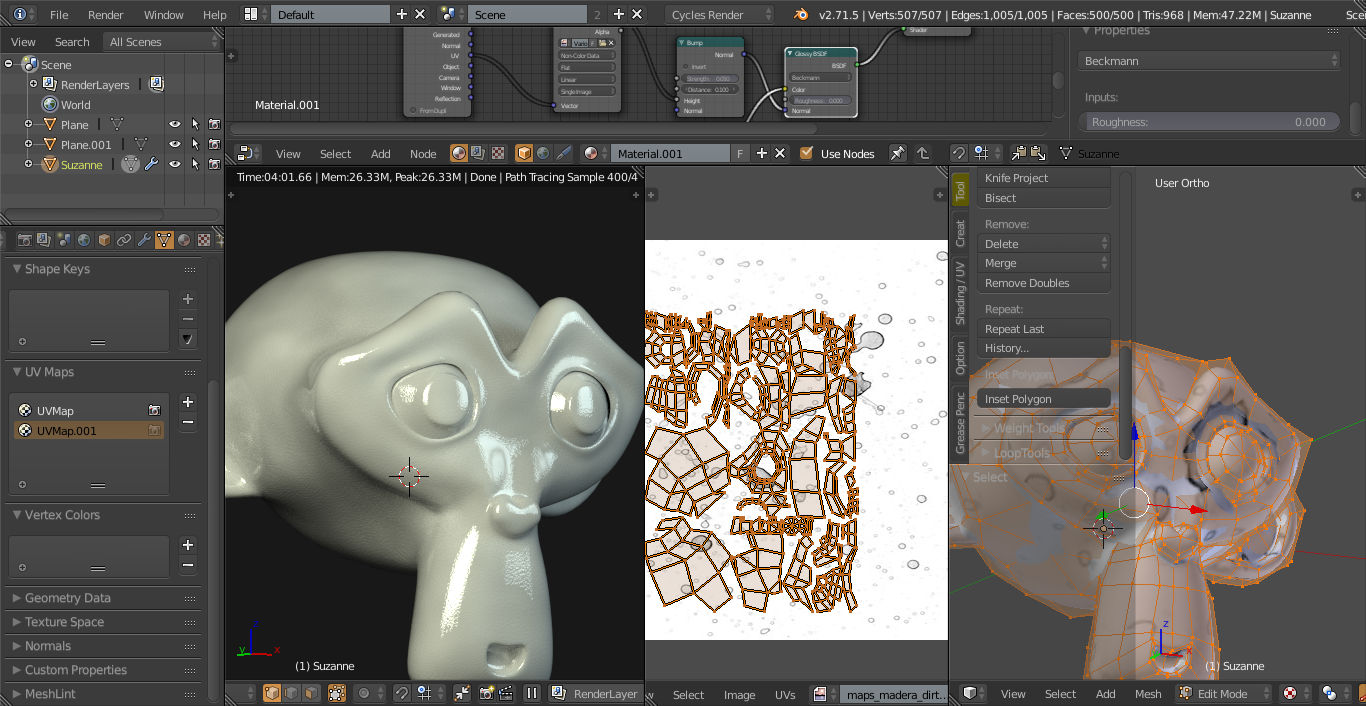Screen dimensions: 1366x706
Task: Click the OpenGL render image camera icon
Action: point(486,693)
